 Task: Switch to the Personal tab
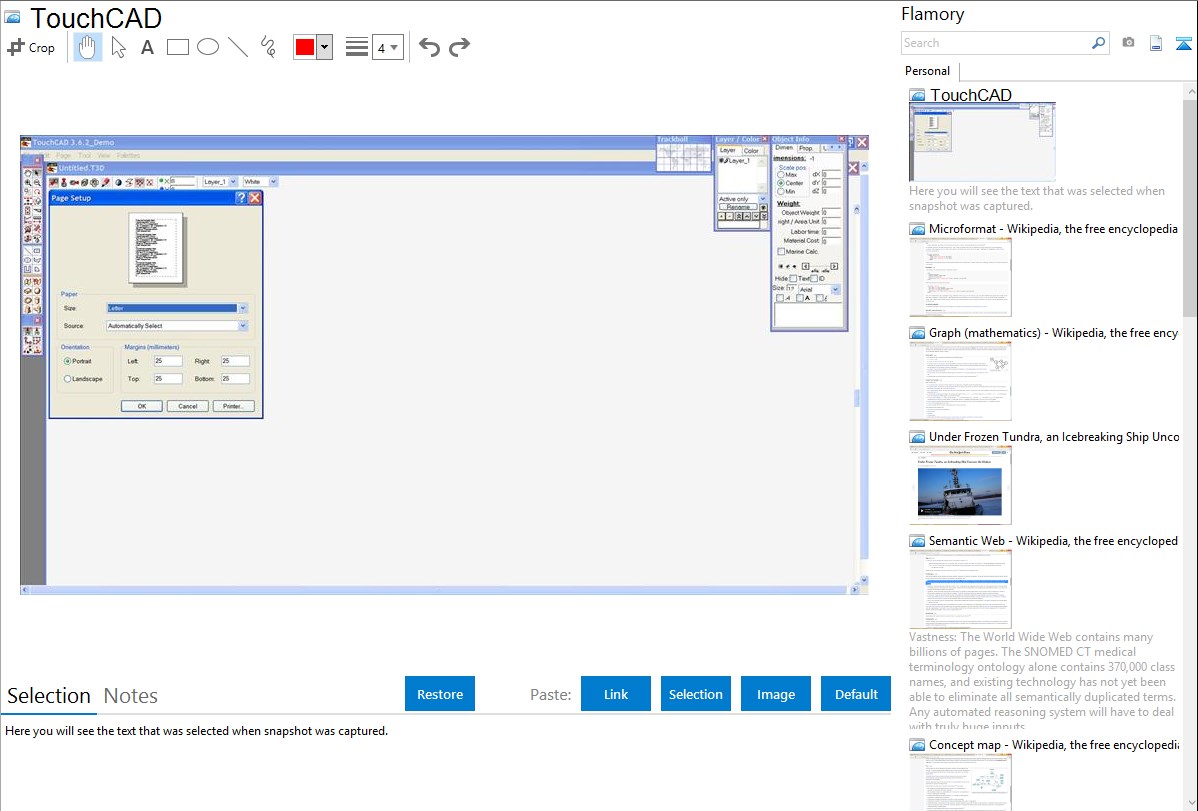coord(928,71)
